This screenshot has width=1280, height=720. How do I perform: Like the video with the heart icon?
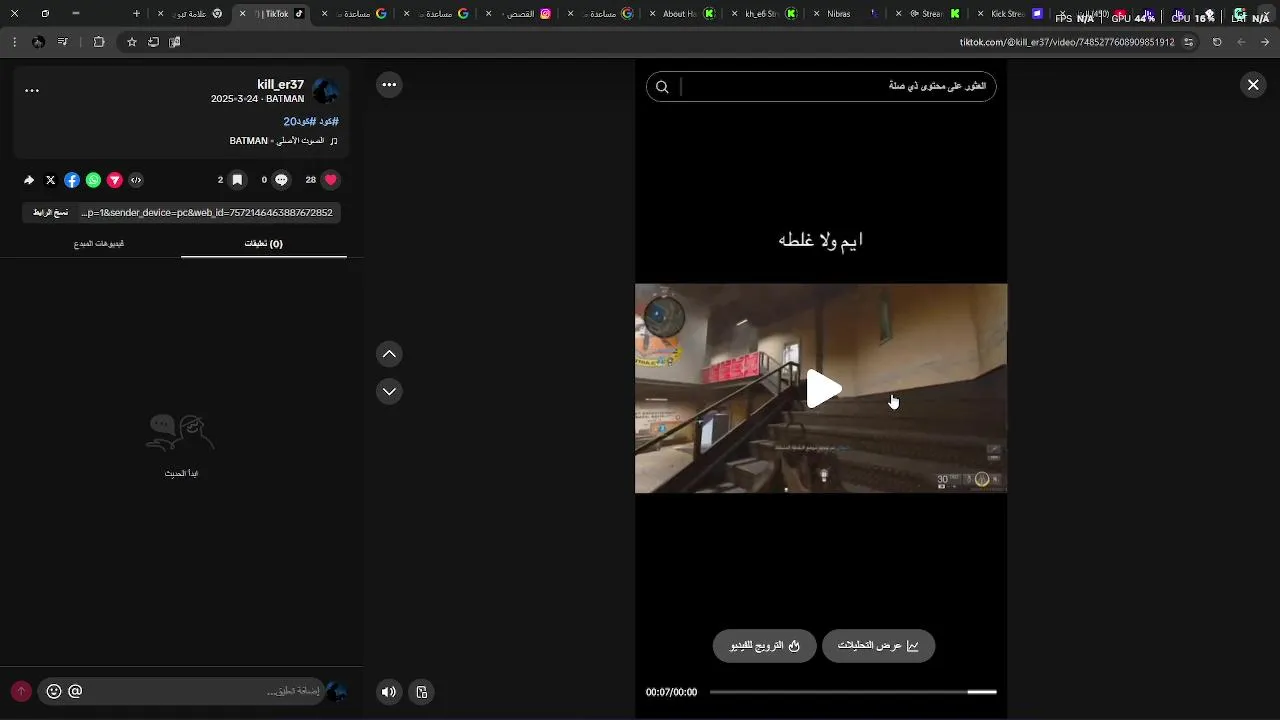(x=331, y=180)
